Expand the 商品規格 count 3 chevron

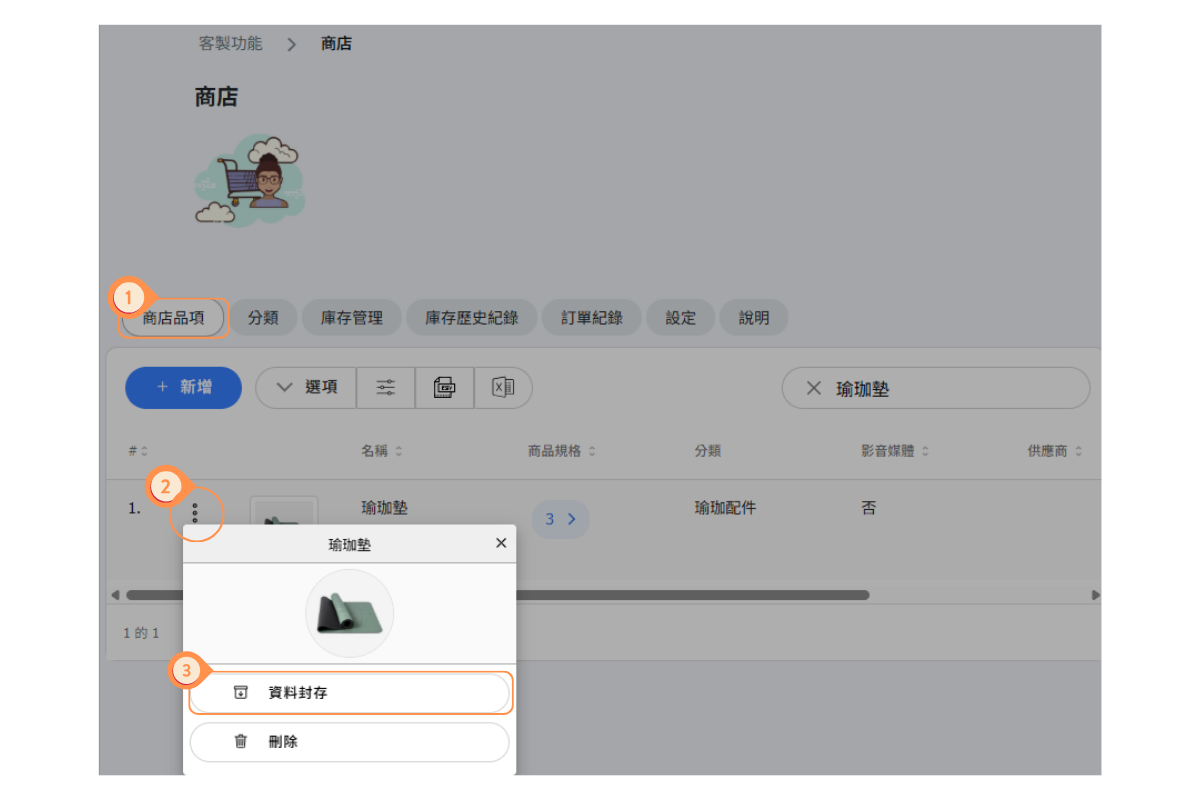point(560,519)
